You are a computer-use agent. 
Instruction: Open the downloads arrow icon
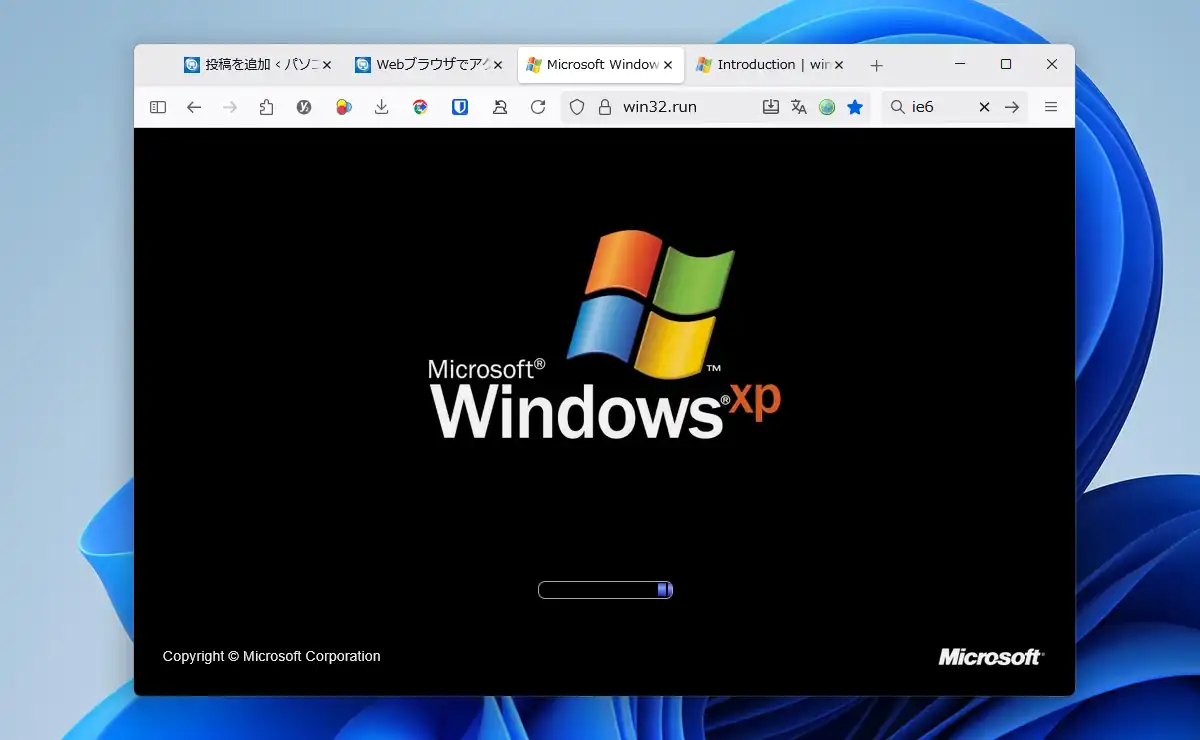click(381, 107)
